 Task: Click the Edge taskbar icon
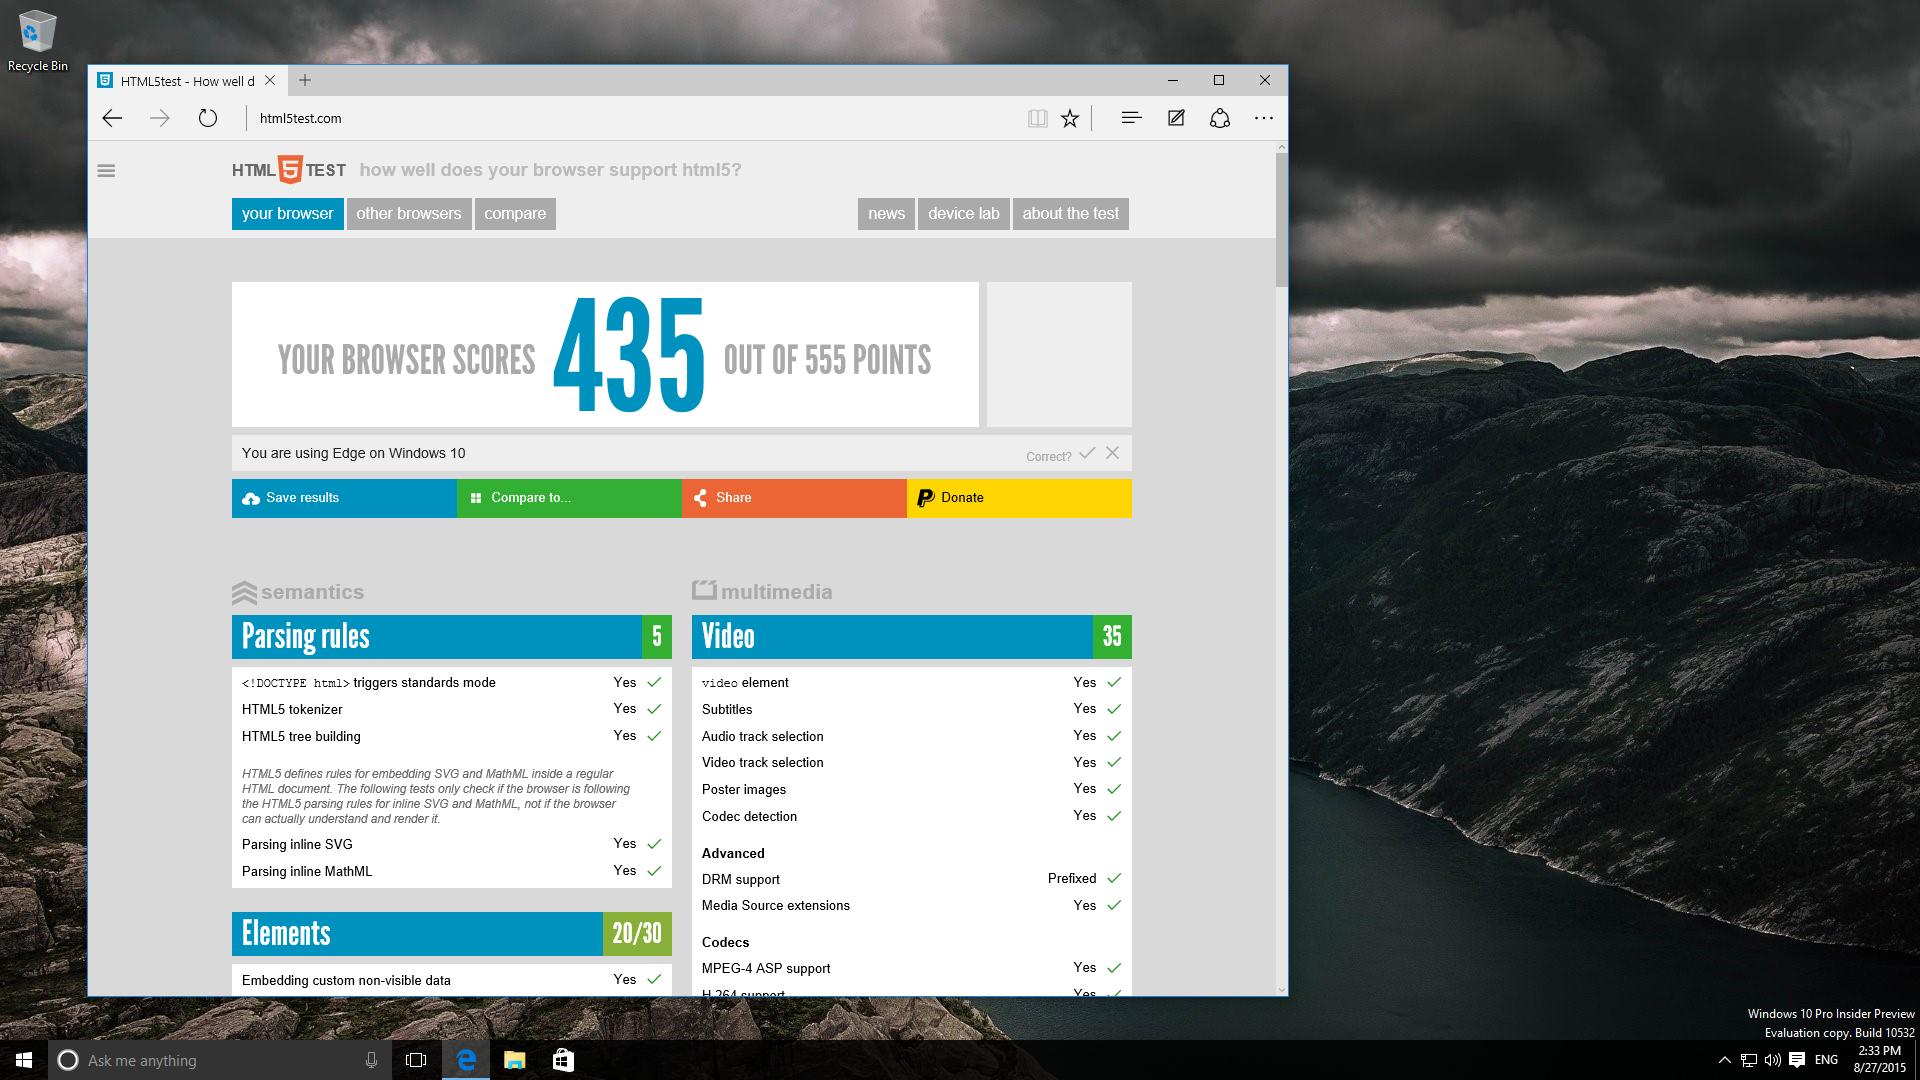[466, 1060]
